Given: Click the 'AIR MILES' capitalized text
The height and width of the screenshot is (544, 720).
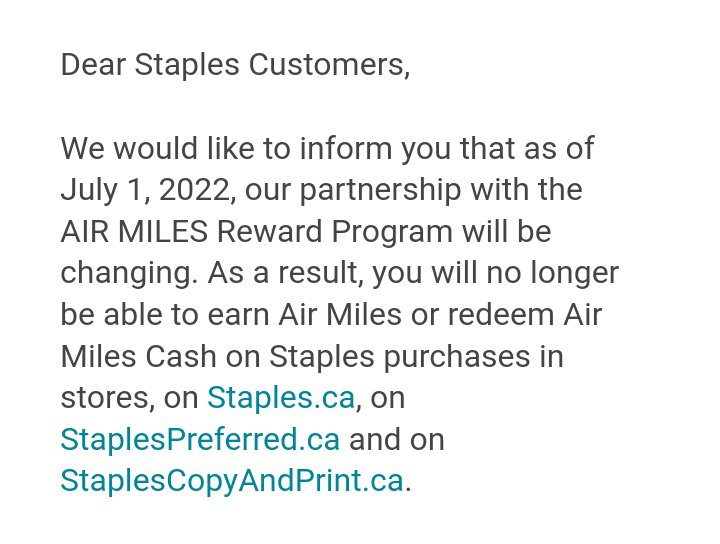Looking at the screenshot, I should 134,231.
